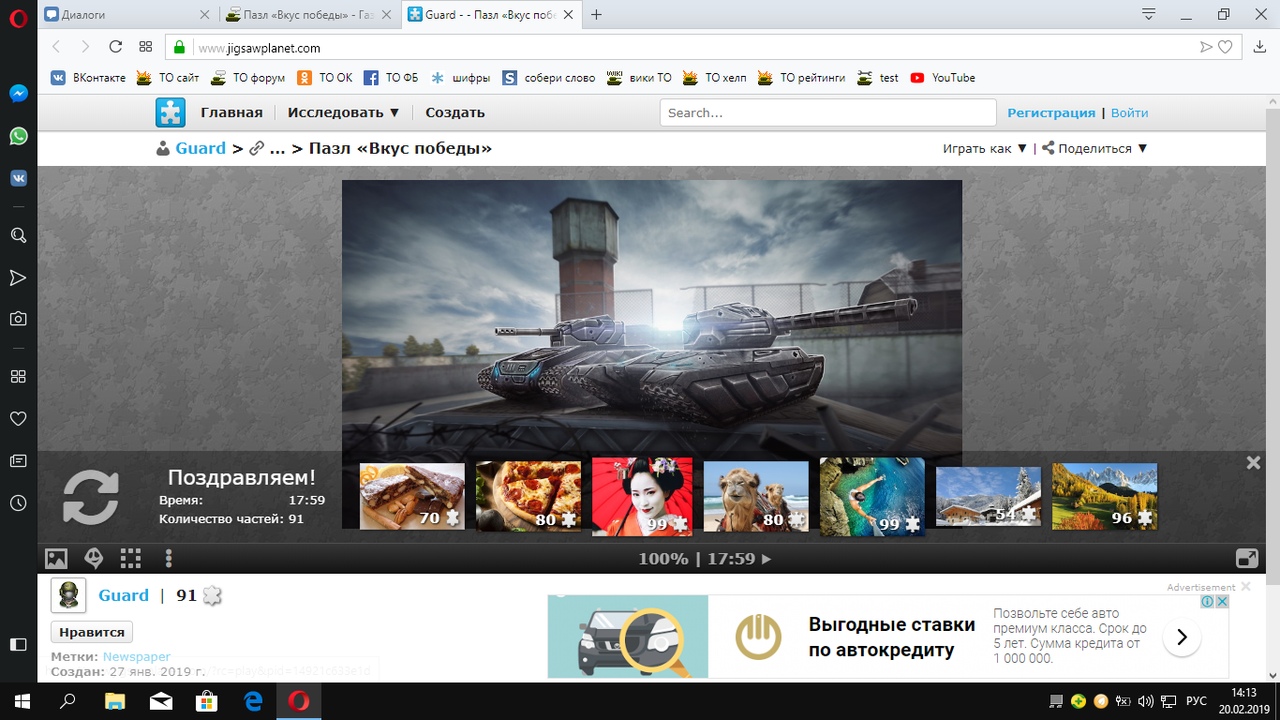Click the Регистрация link
The image size is (1280, 720).
[x=1051, y=113]
